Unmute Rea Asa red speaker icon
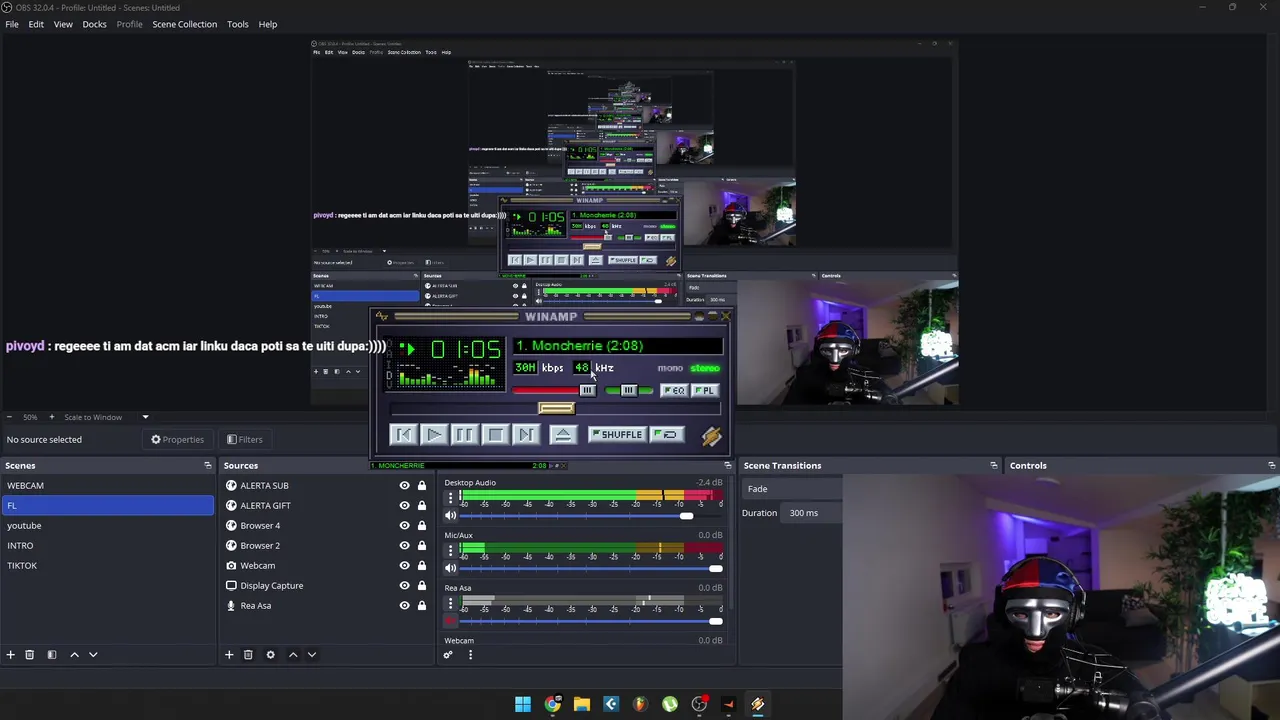The width and height of the screenshot is (1280, 720). [x=450, y=621]
